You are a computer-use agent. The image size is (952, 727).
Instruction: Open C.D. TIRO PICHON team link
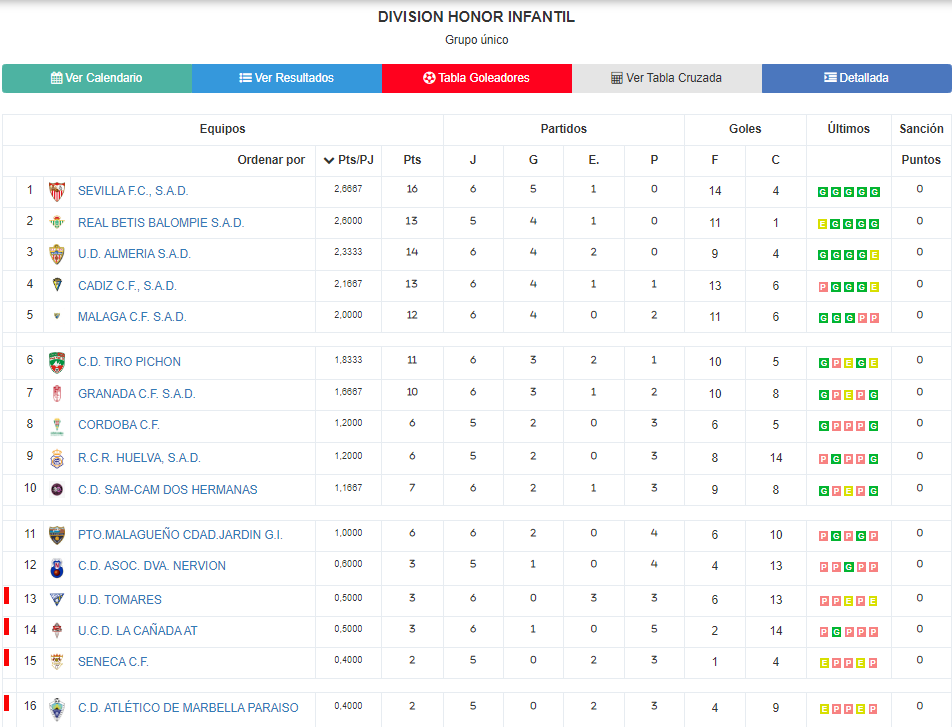(129, 362)
